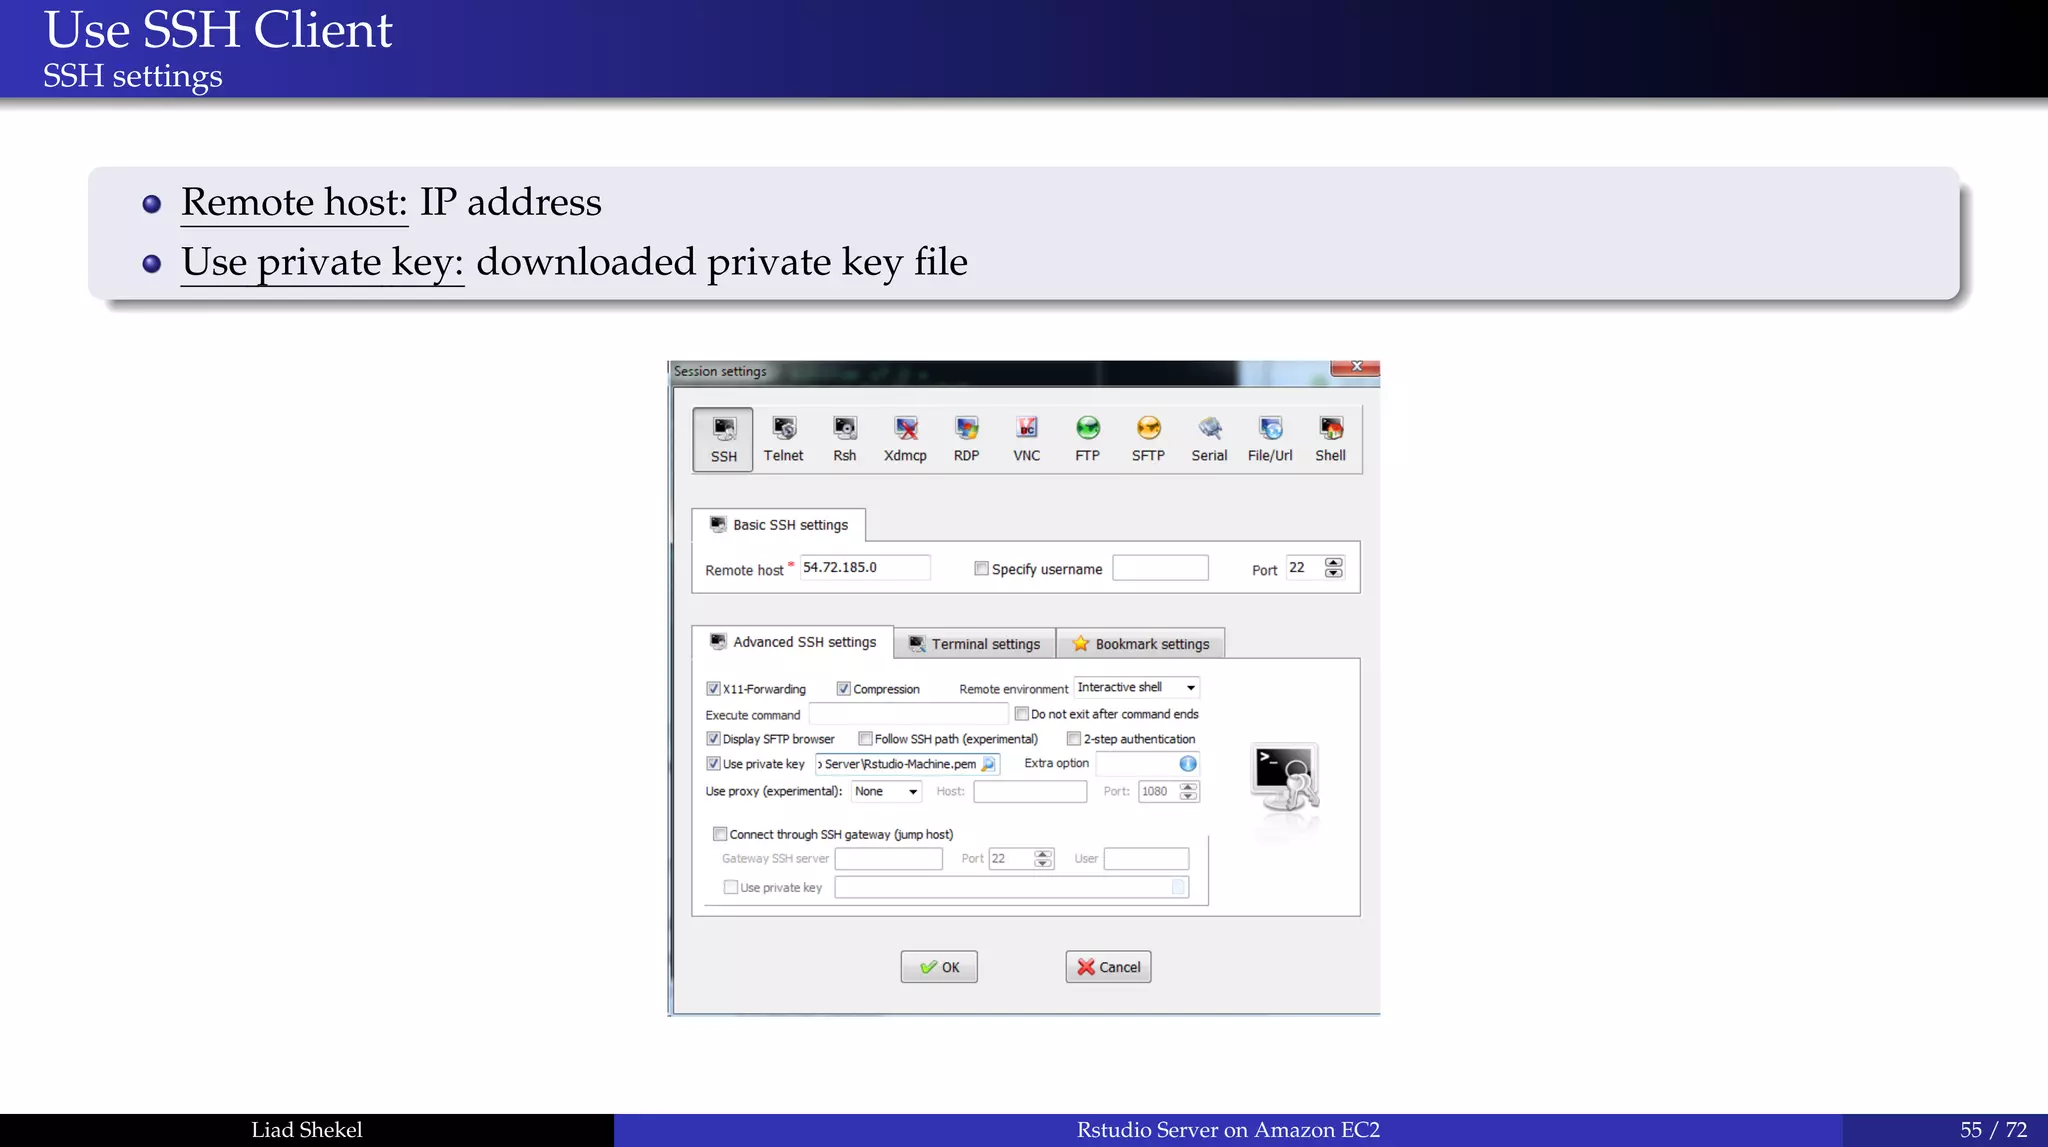2048x1147 pixels.
Task: Select the FTP session type
Action: click(x=1087, y=439)
